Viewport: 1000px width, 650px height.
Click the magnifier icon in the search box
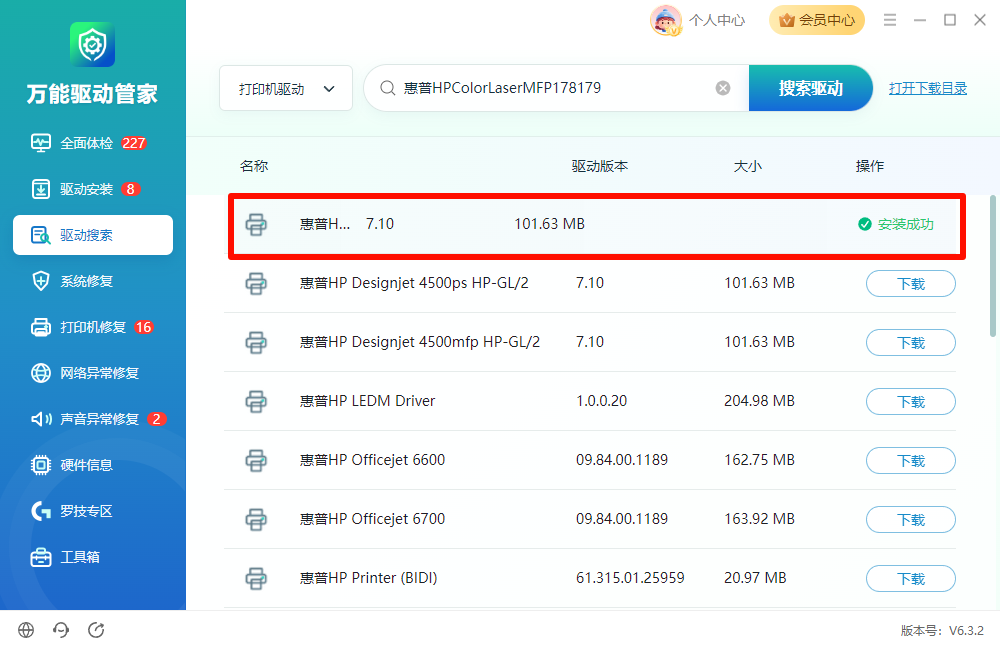click(x=388, y=88)
